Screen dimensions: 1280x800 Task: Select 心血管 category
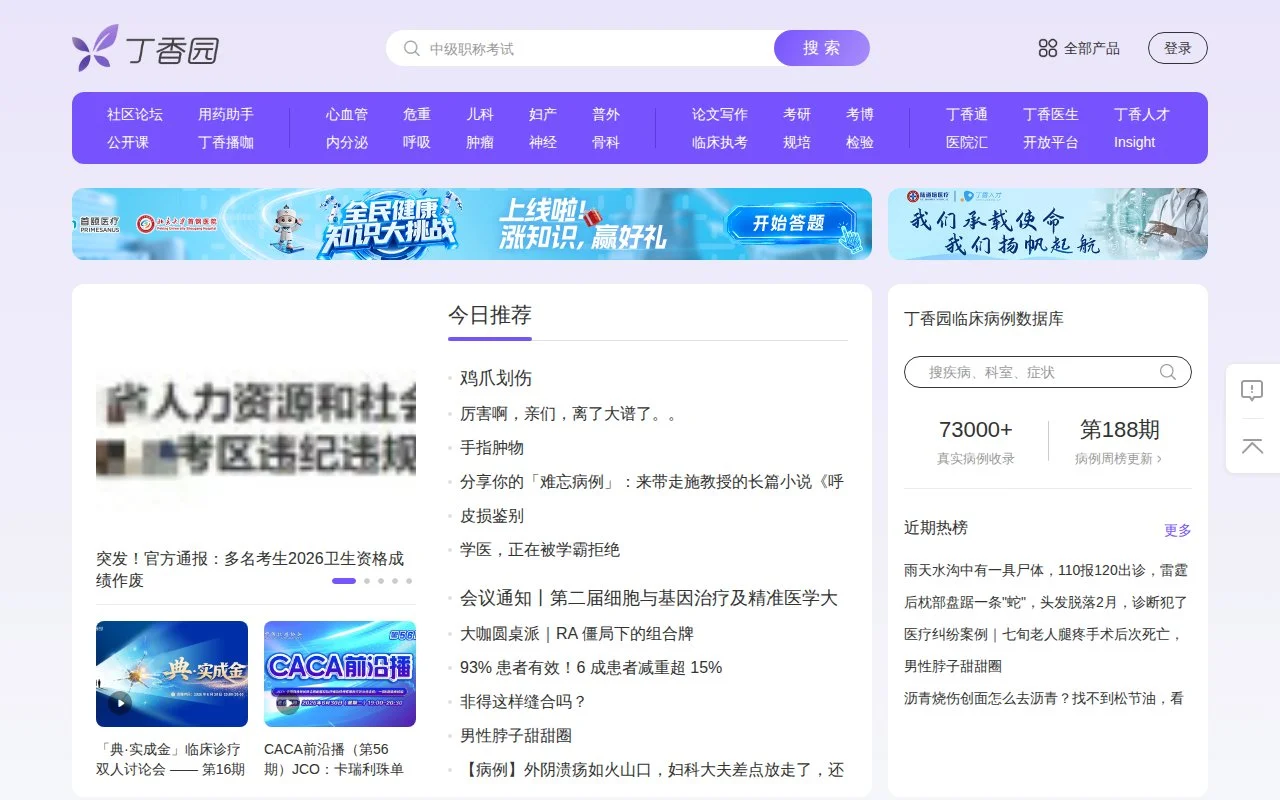pyautogui.click(x=347, y=114)
